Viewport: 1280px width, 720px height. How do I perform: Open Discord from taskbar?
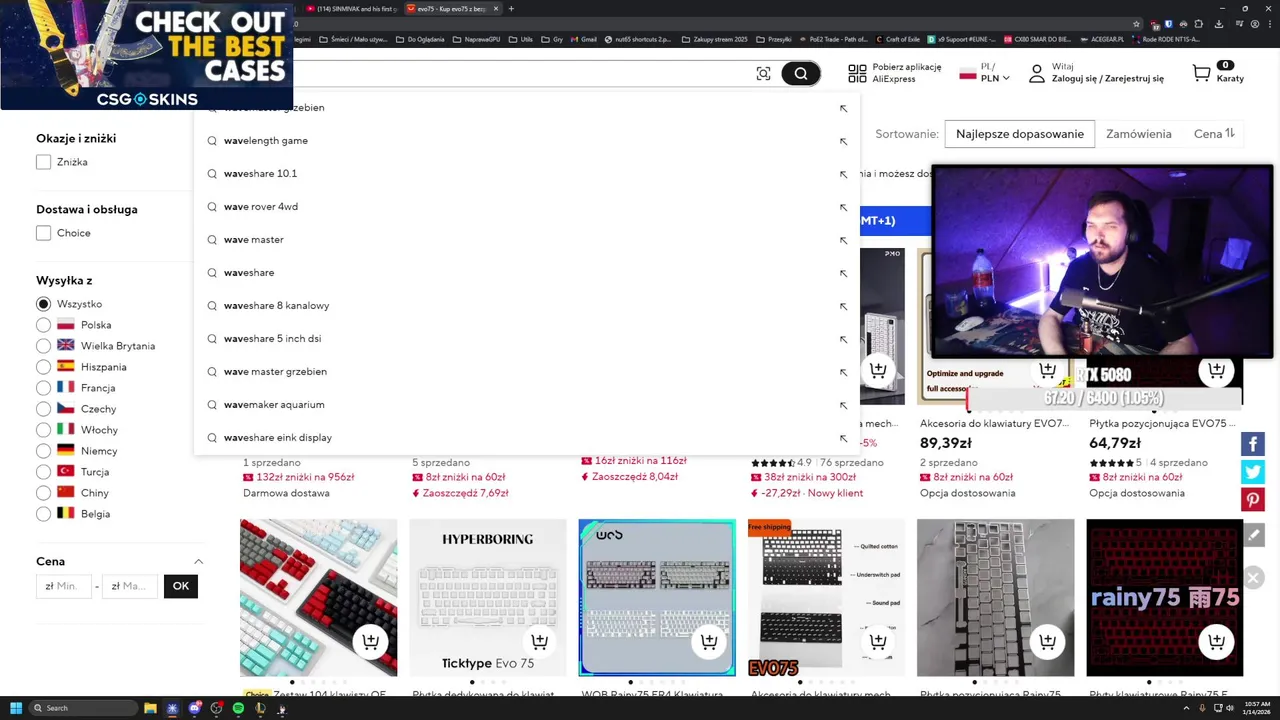pyautogui.click(x=195, y=708)
